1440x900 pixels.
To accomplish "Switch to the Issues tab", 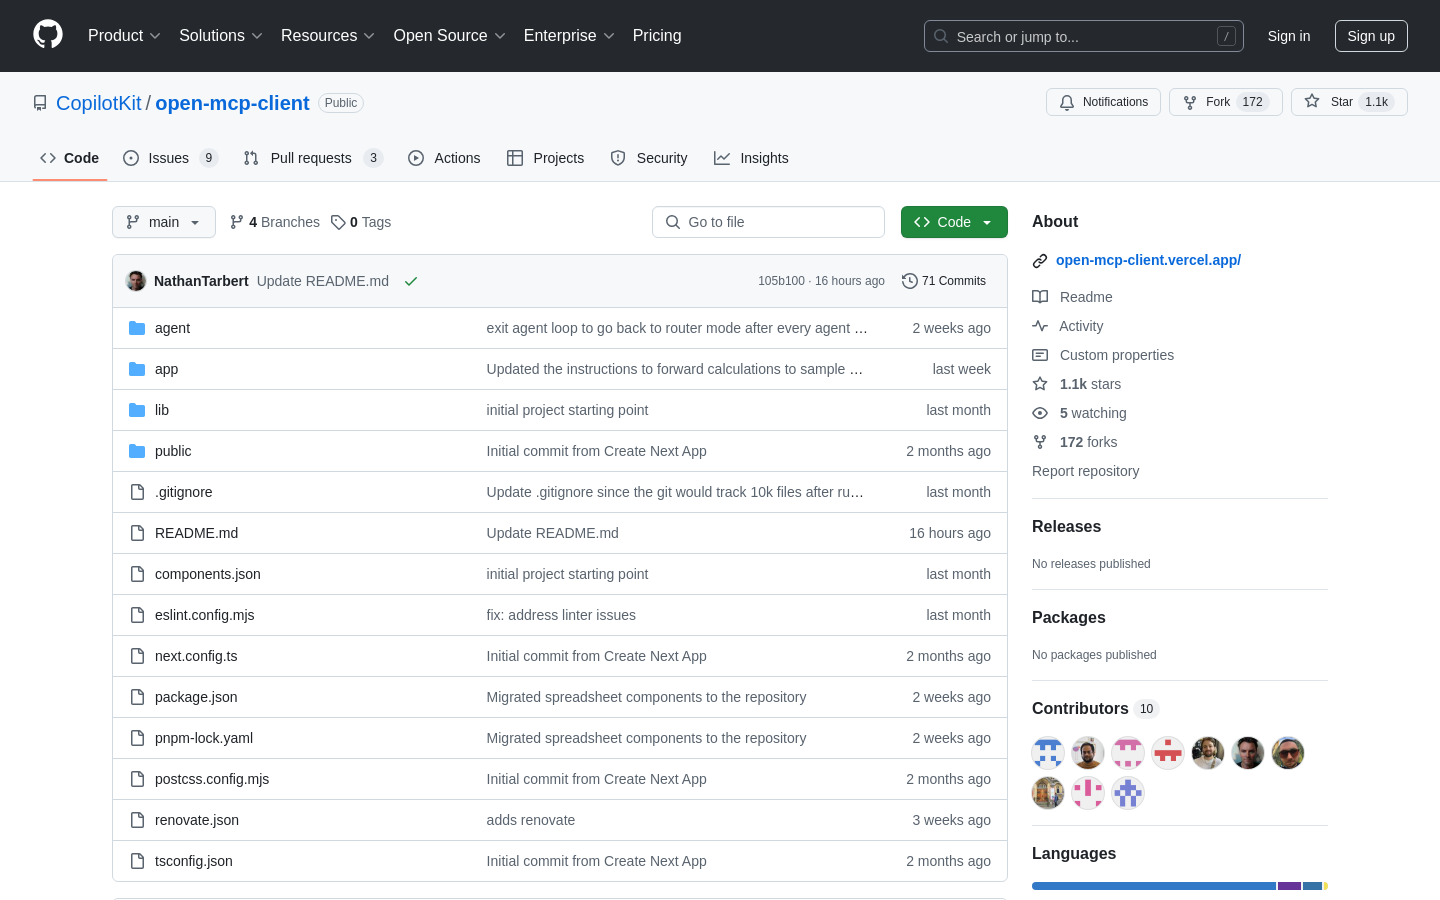I will 170,158.
